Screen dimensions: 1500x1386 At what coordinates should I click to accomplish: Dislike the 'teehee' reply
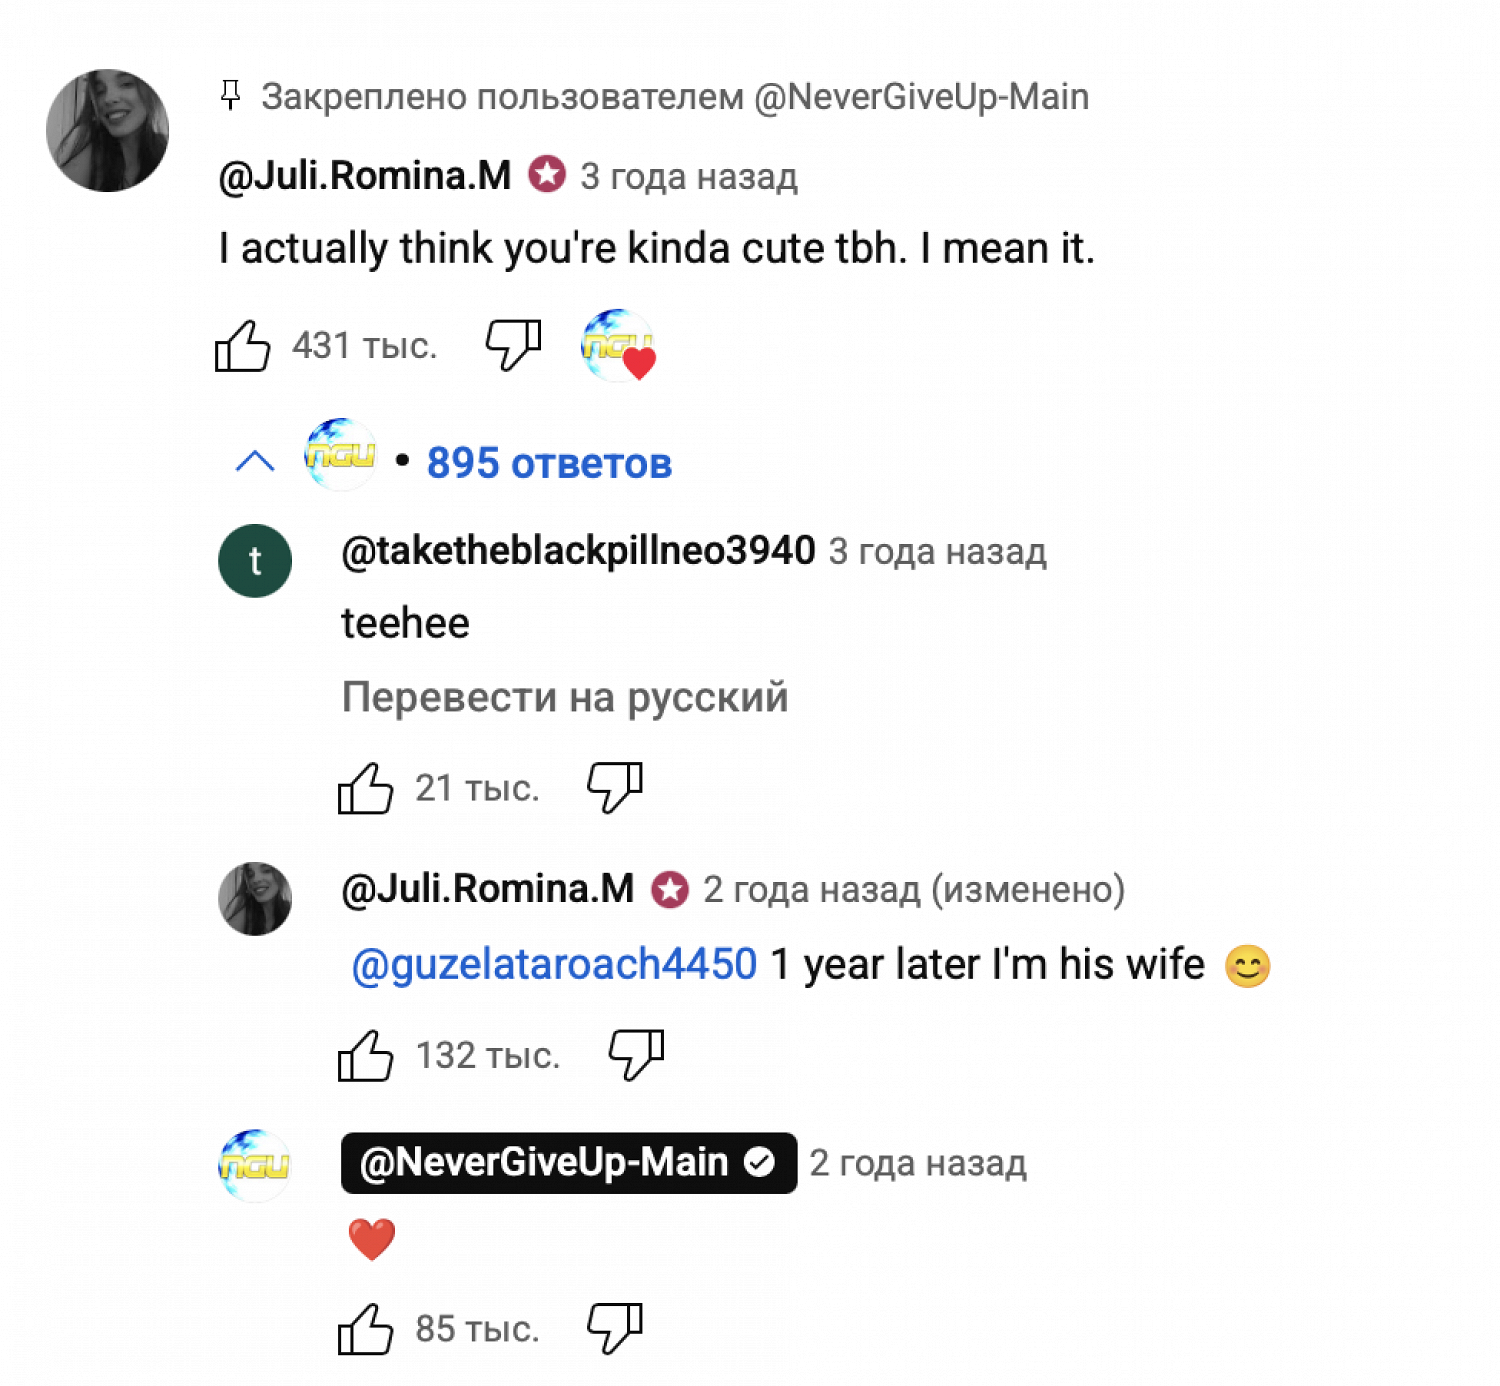tap(614, 788)
